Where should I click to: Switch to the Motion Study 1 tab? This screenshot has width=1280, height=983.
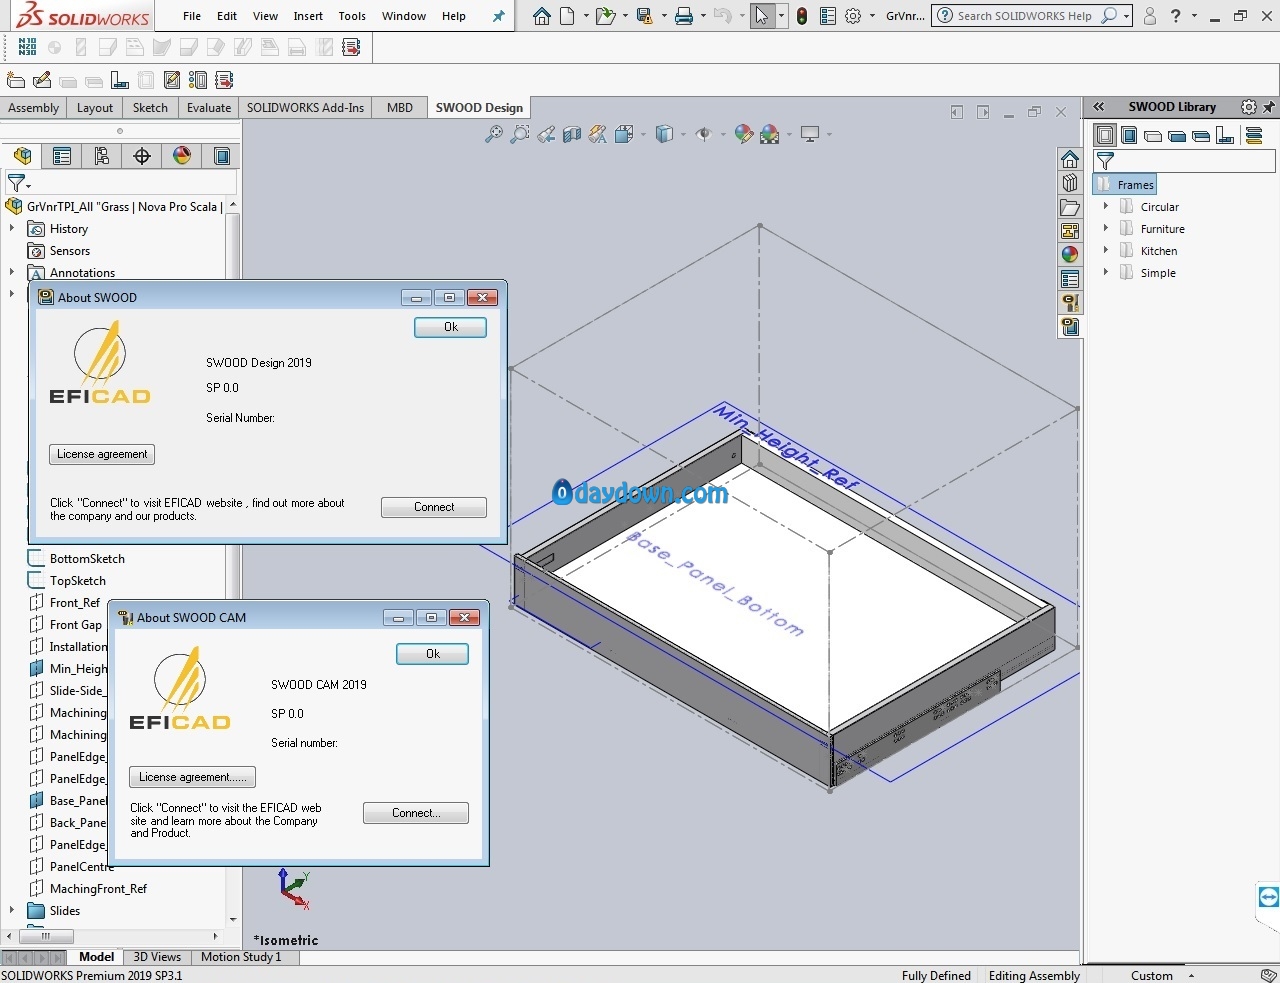[241, 957]
